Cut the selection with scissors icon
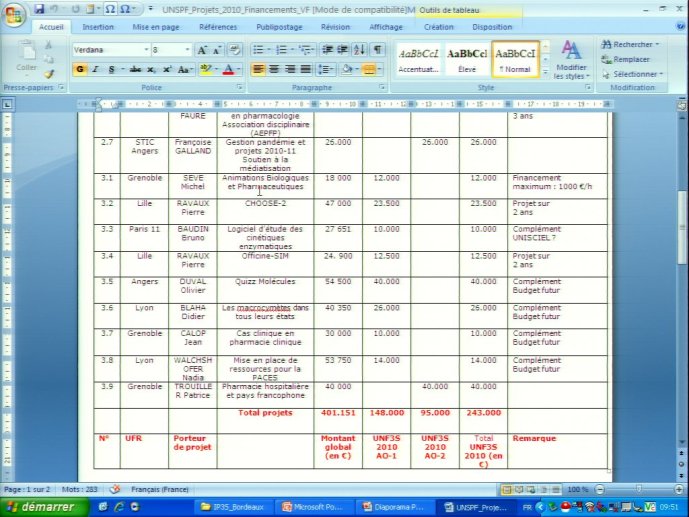689x517 pixels. point(48,45)
